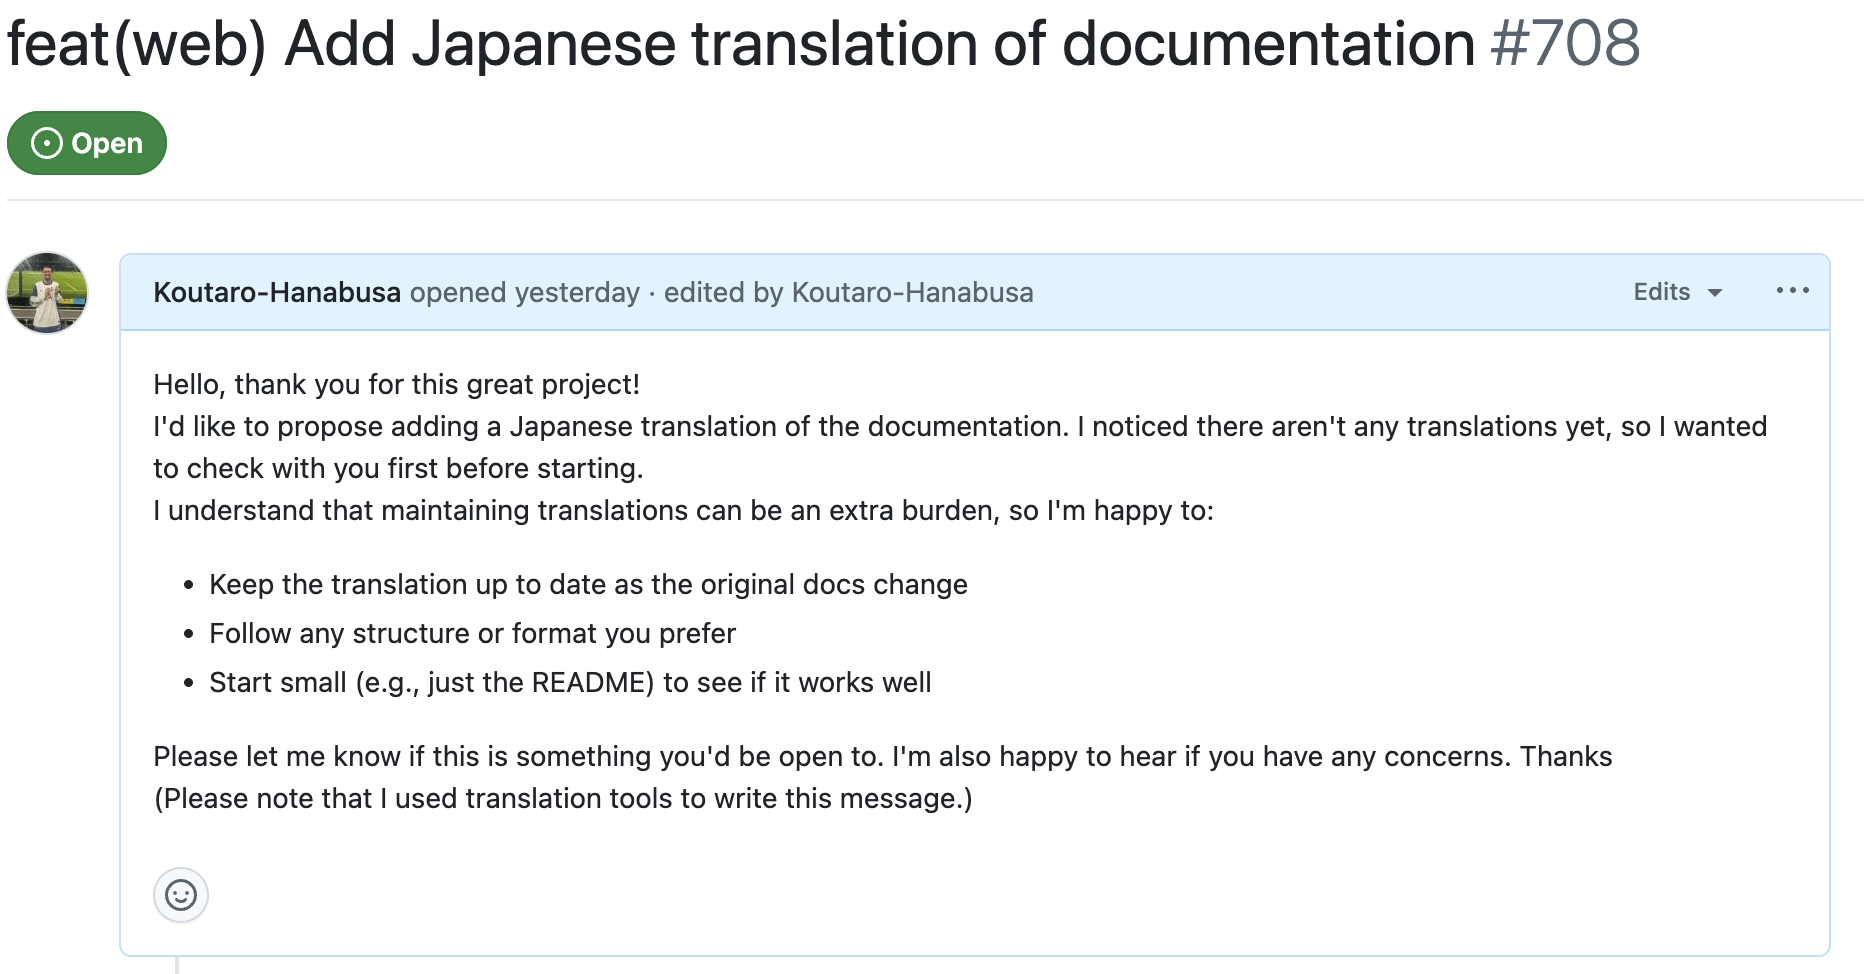This screenshot has height=974, width=1864.
Task: Click the comment options kebab (three dots) menu
Action: pyautogui.click(x=1793, y=291)
